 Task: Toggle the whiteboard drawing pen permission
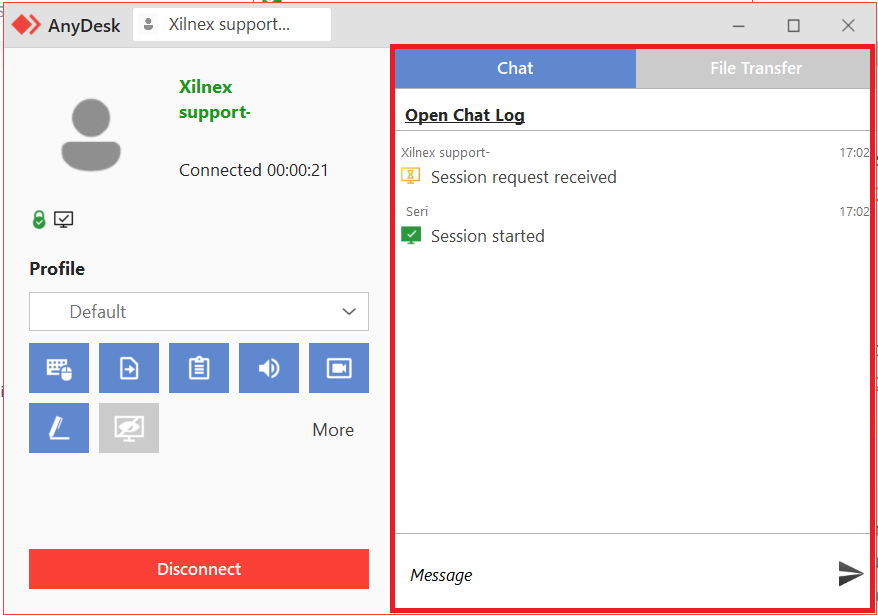click(x=59, y=428)
